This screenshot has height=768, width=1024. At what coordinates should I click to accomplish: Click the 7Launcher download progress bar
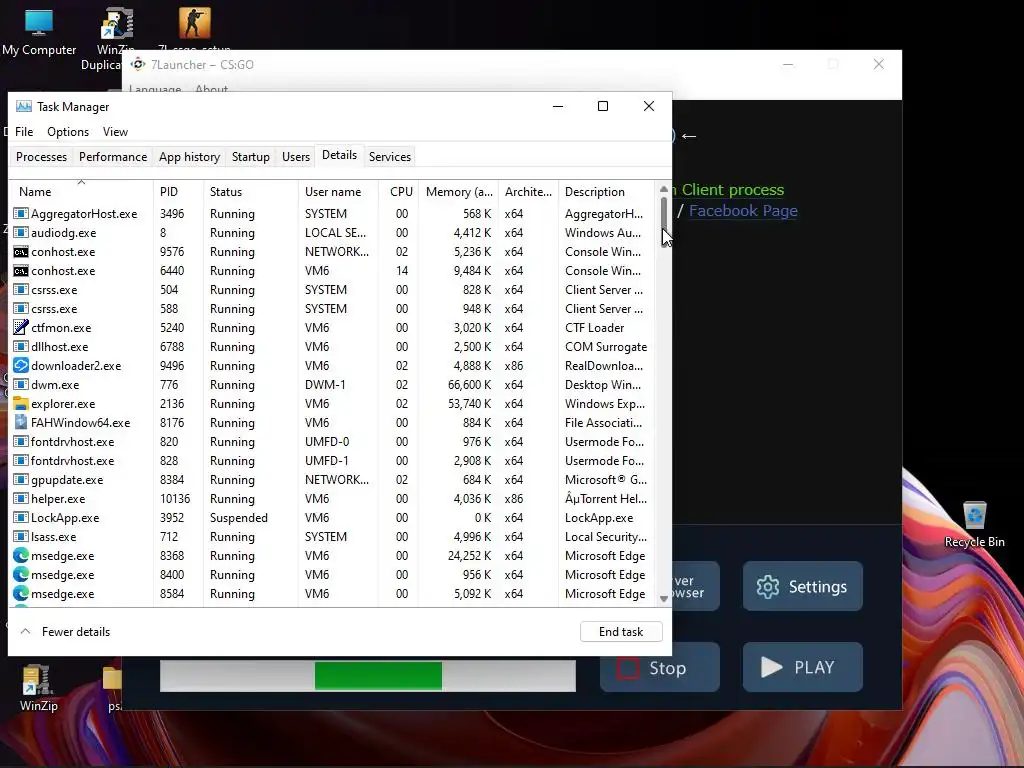tap(368, 676)
